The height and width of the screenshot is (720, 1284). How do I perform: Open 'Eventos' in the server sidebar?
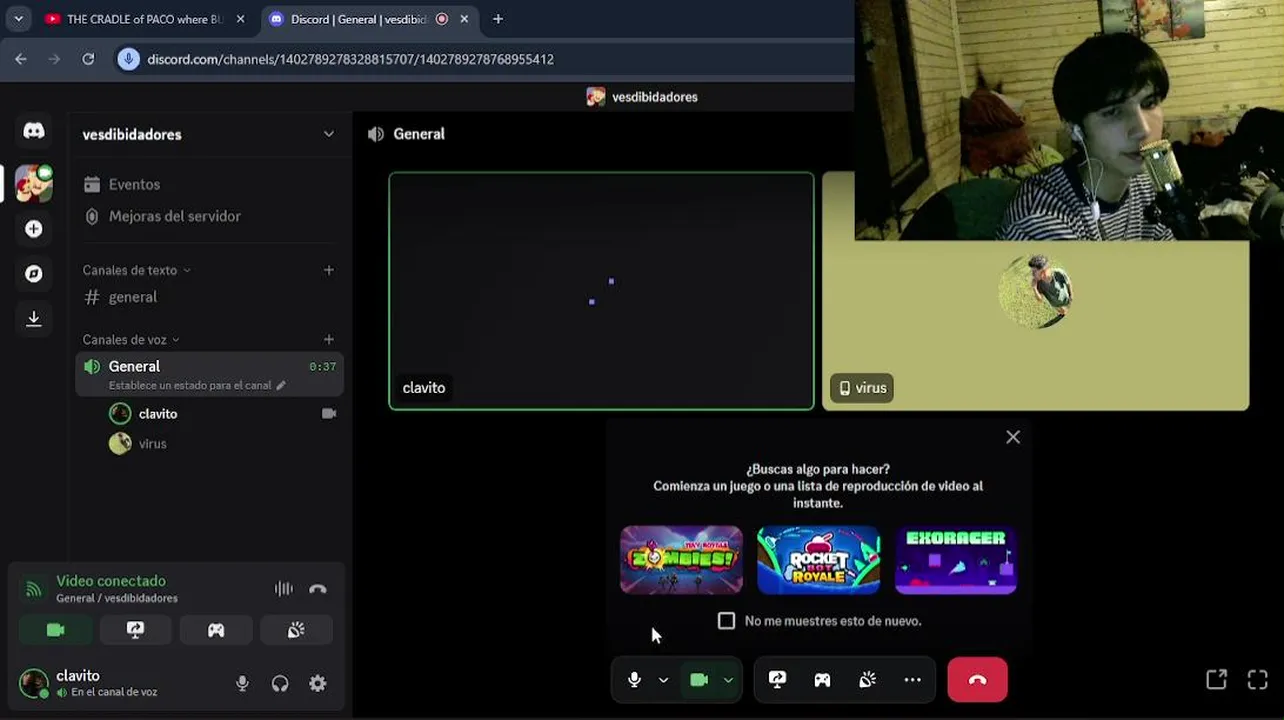(134, 185)
